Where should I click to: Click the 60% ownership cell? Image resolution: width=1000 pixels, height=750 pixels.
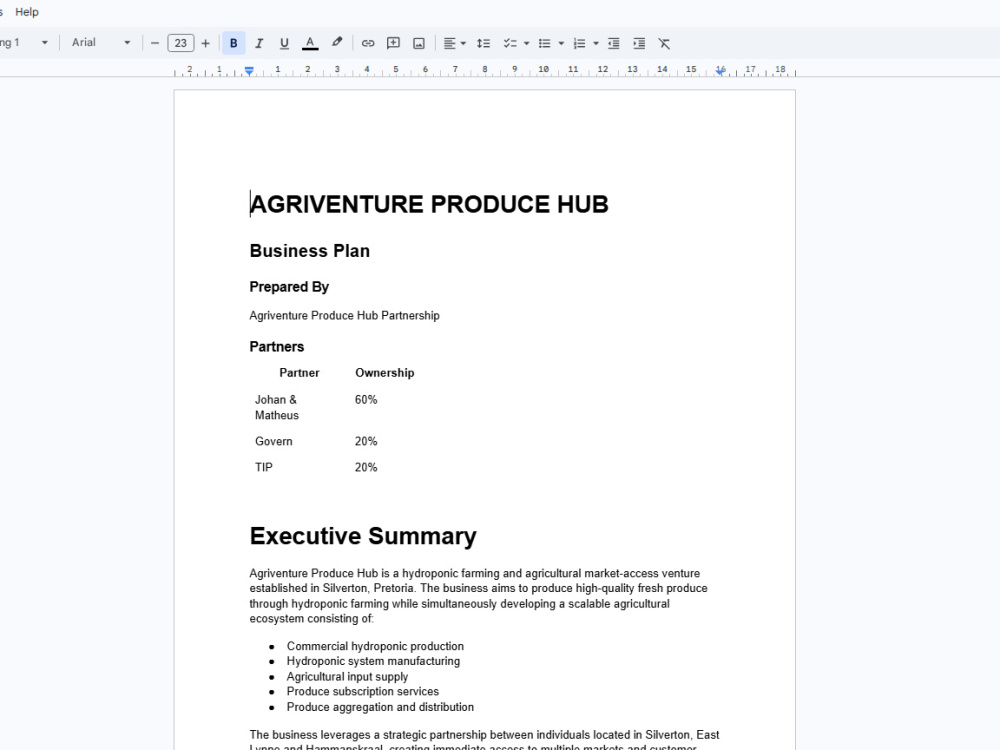point(366,400)
